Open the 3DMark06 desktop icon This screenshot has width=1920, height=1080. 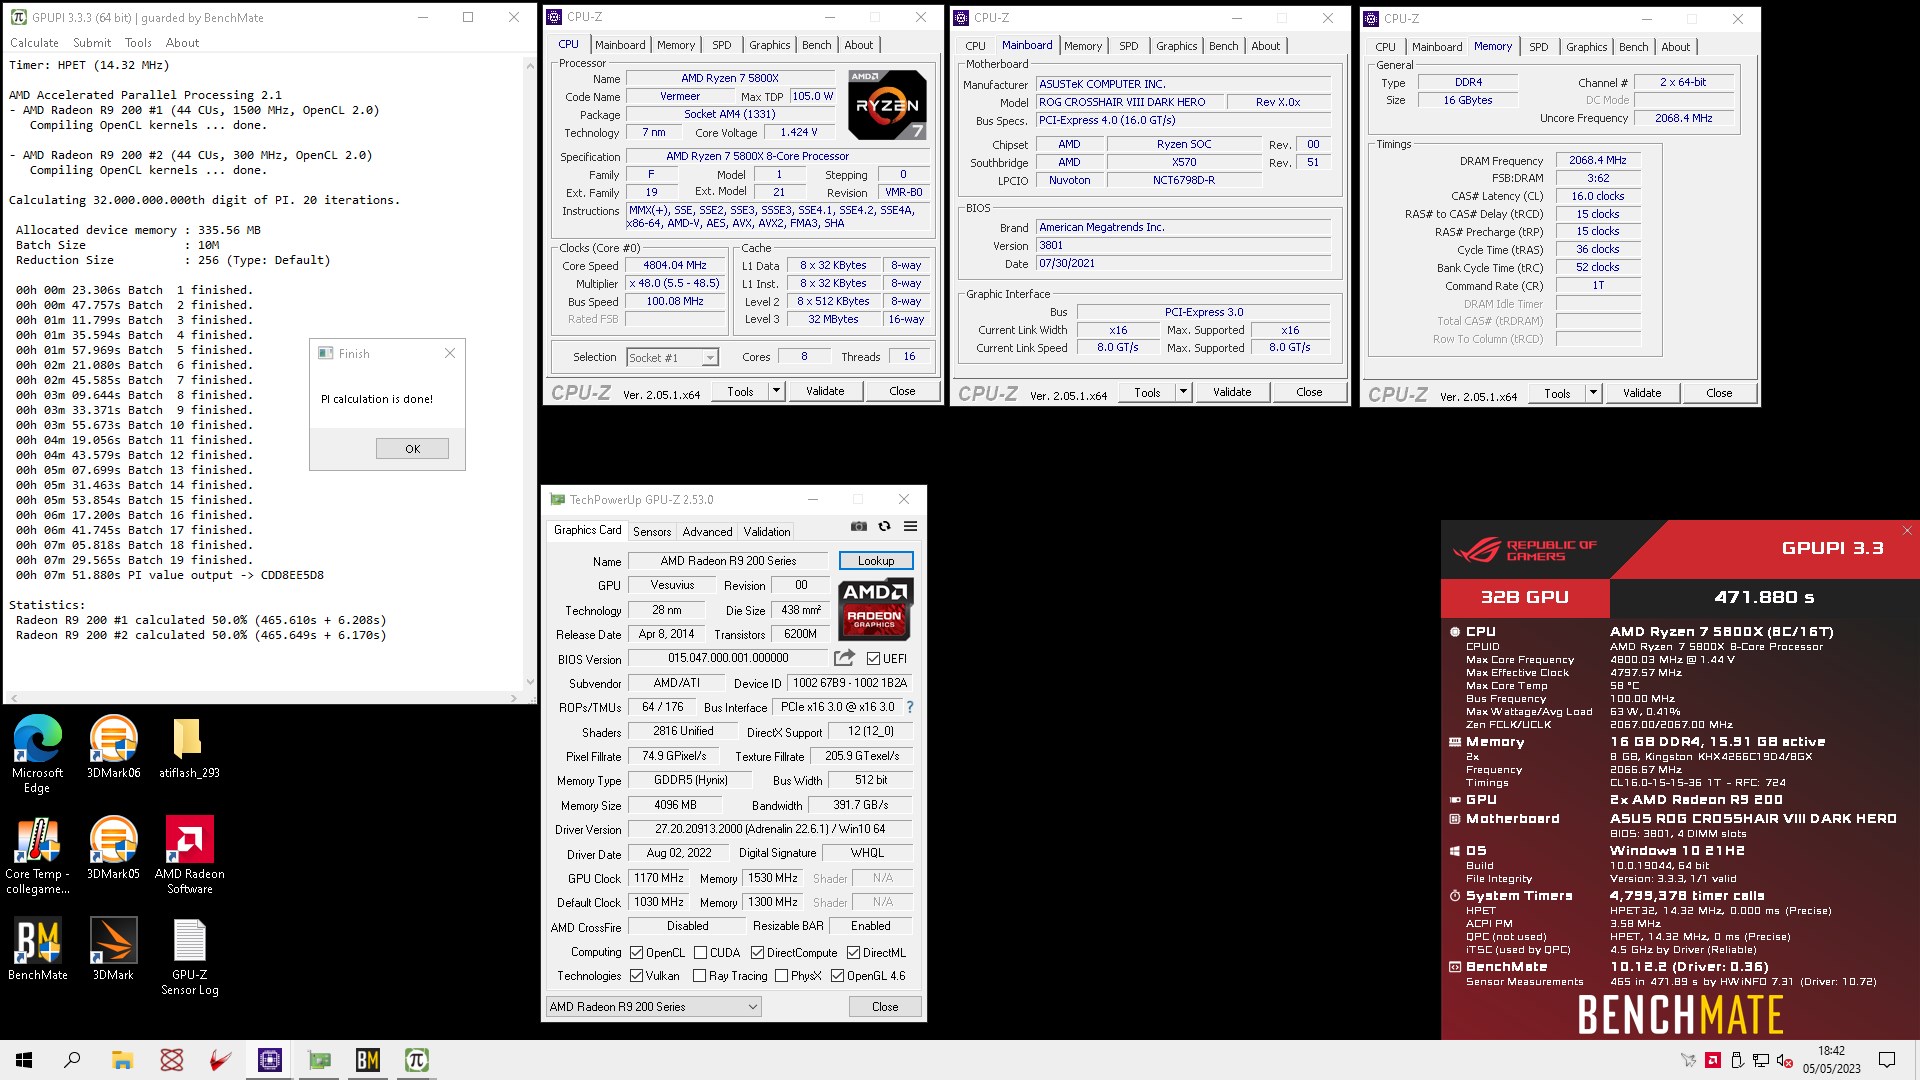coord(113,747)
